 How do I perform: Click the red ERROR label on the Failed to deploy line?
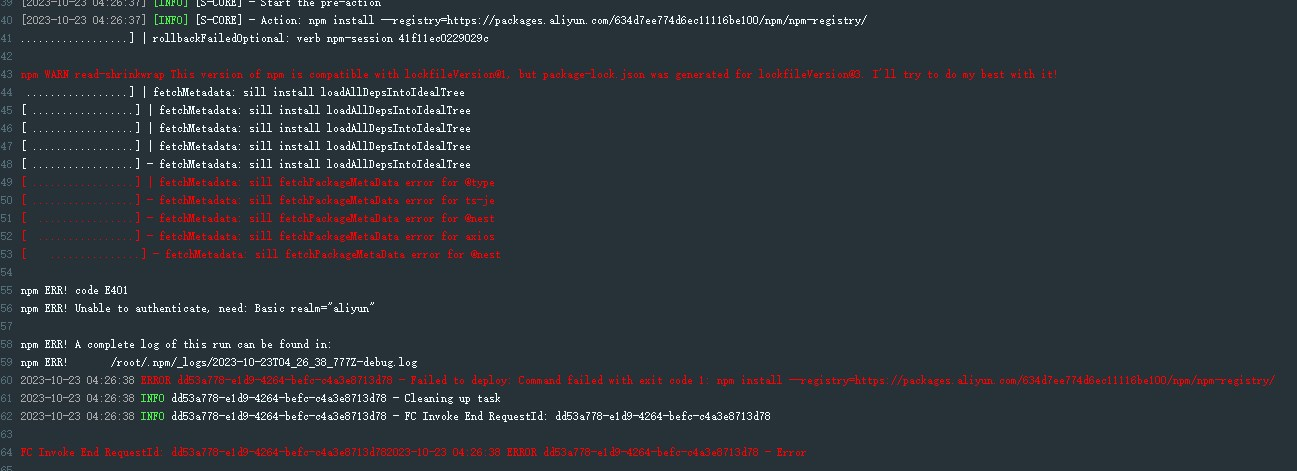click(155, 380)
